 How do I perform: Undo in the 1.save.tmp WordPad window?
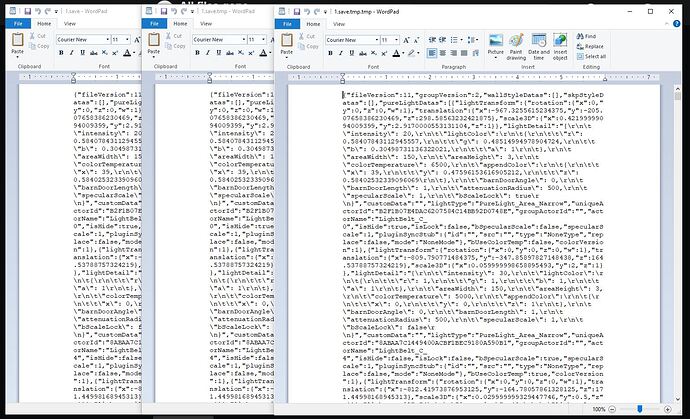(174, 11)
